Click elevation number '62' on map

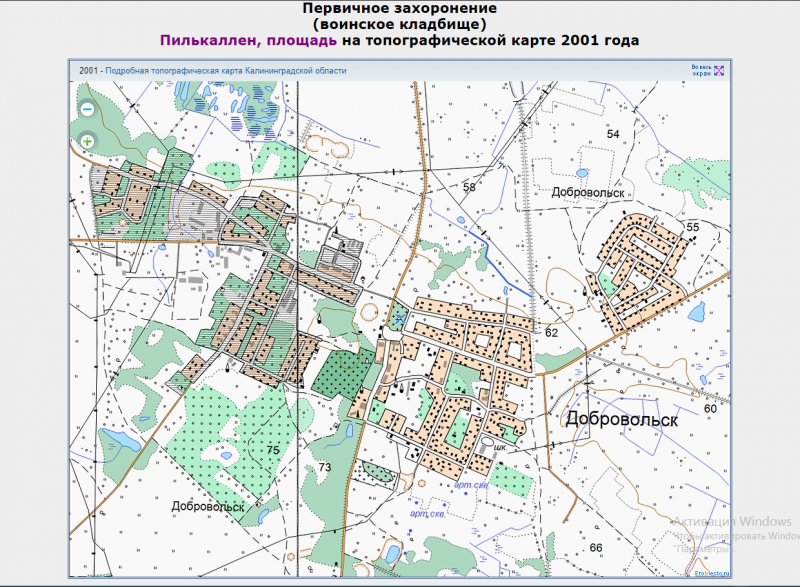tap(552, 333)
